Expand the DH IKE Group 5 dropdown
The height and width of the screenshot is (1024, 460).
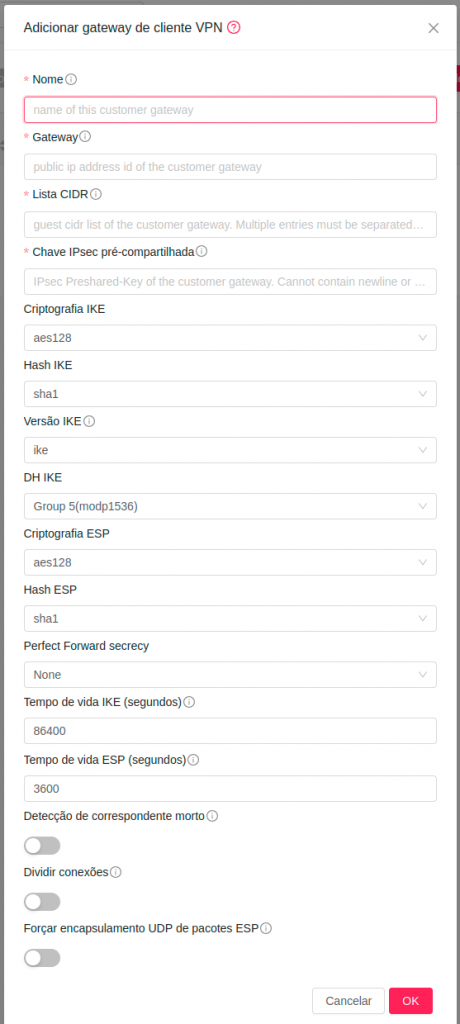[x=230, y=506]
